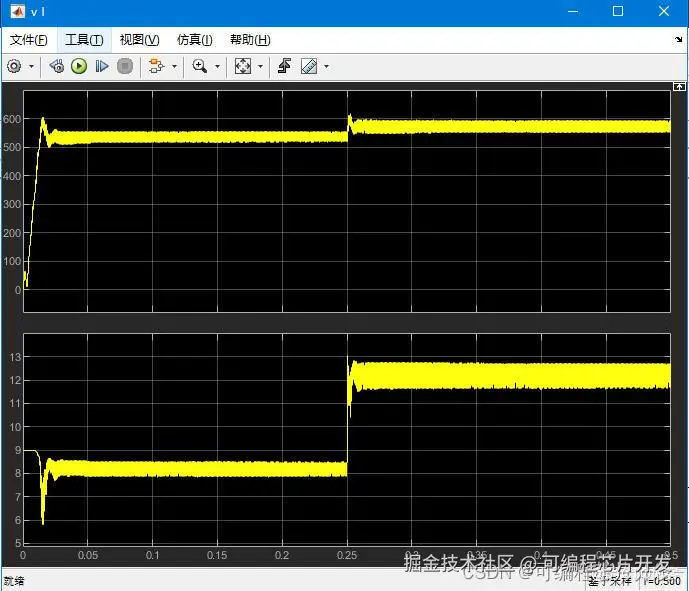The image size is (689, 591).
Task: Open the zoom options dropdown arrow
Action: coord(217,67)
